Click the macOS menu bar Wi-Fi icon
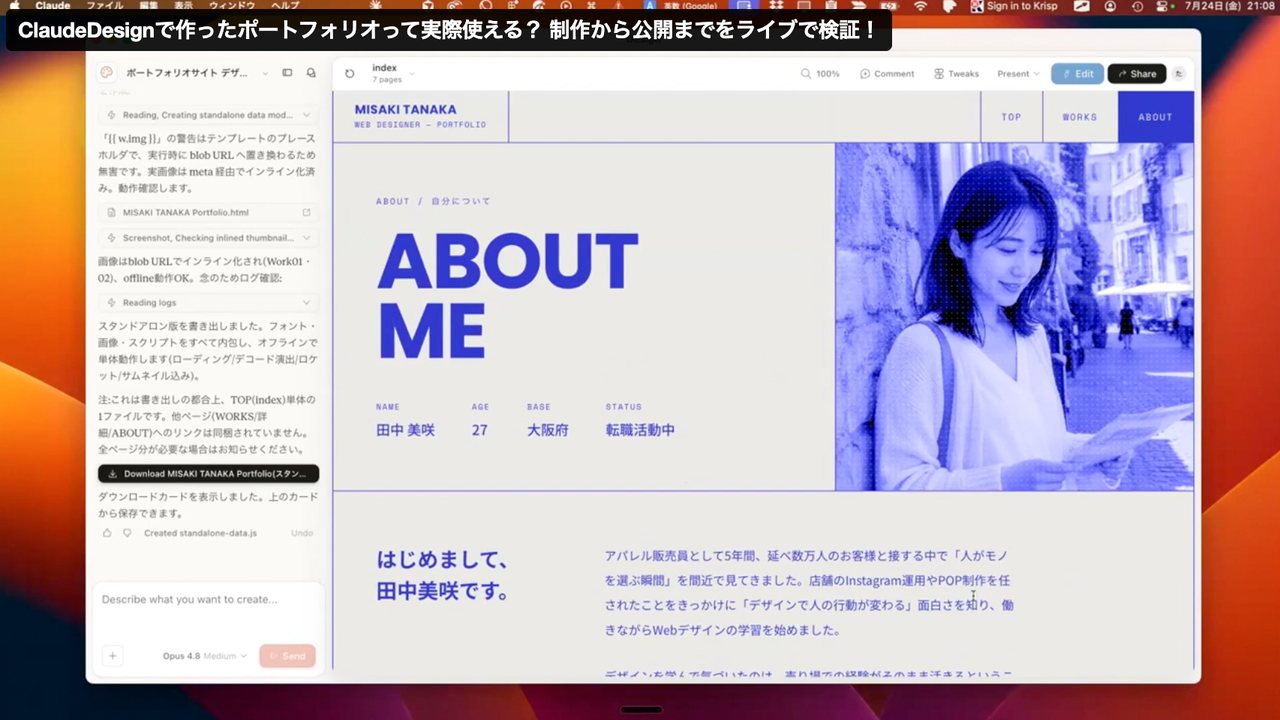This screenshot has height=720, width=1280. pyautogui.click(x=920, y=6)
